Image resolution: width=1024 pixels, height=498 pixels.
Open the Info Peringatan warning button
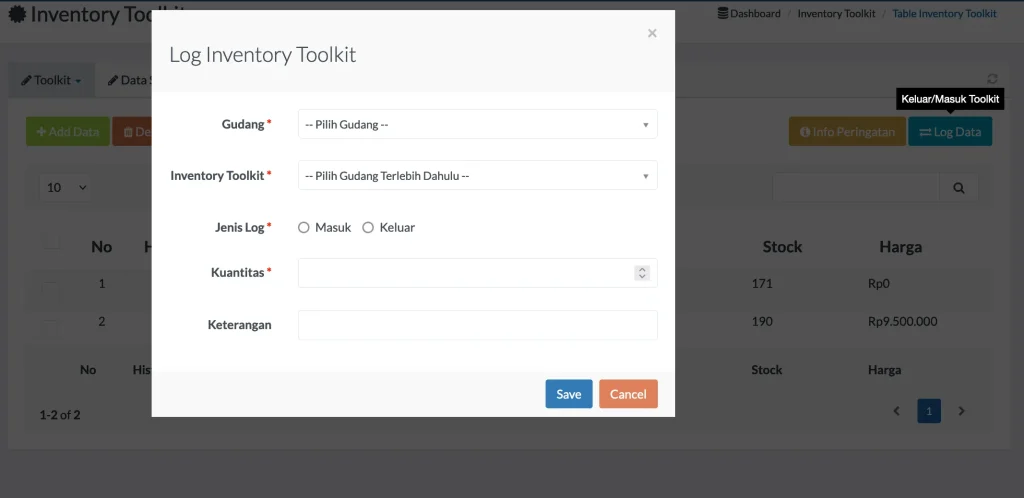point(846,132)
